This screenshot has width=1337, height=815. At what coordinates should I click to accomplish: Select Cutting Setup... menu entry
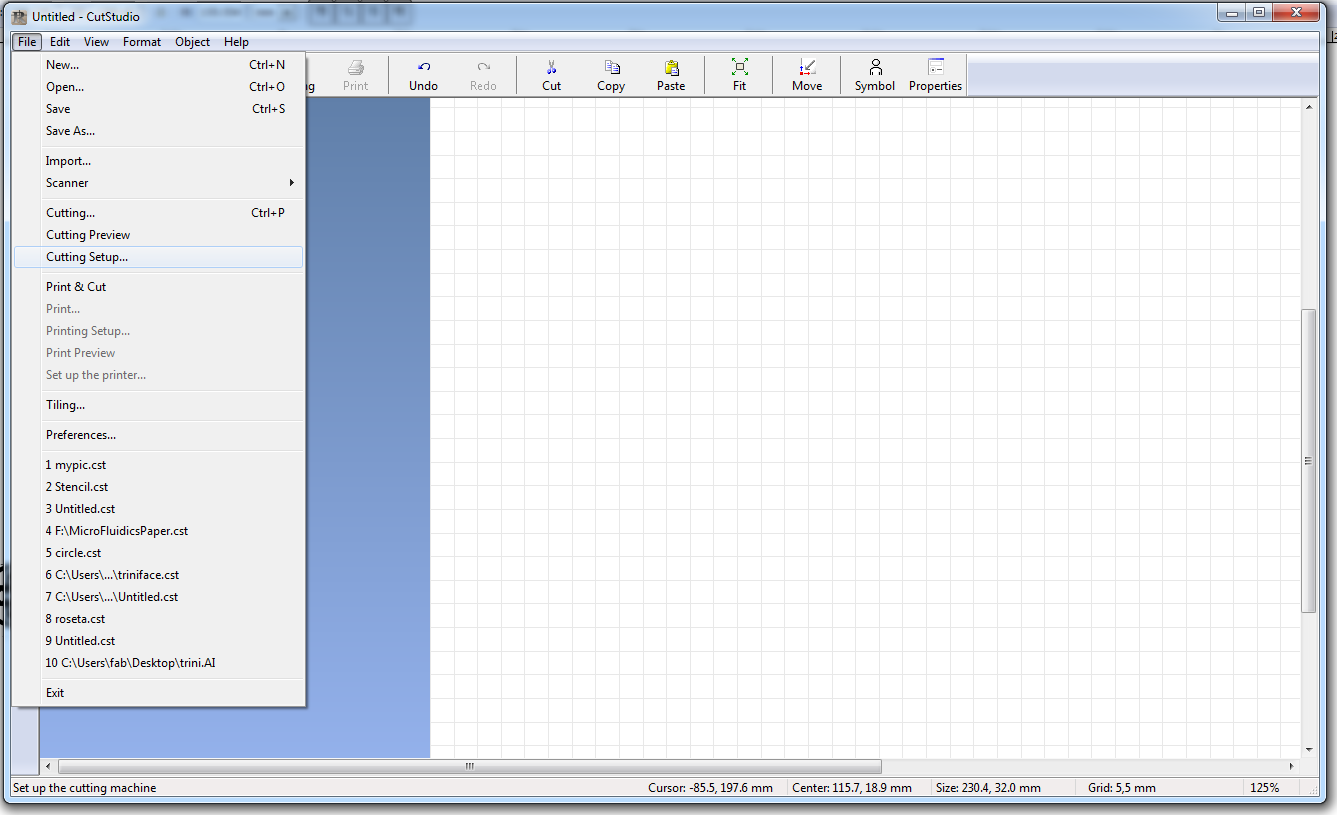[158, 257]
